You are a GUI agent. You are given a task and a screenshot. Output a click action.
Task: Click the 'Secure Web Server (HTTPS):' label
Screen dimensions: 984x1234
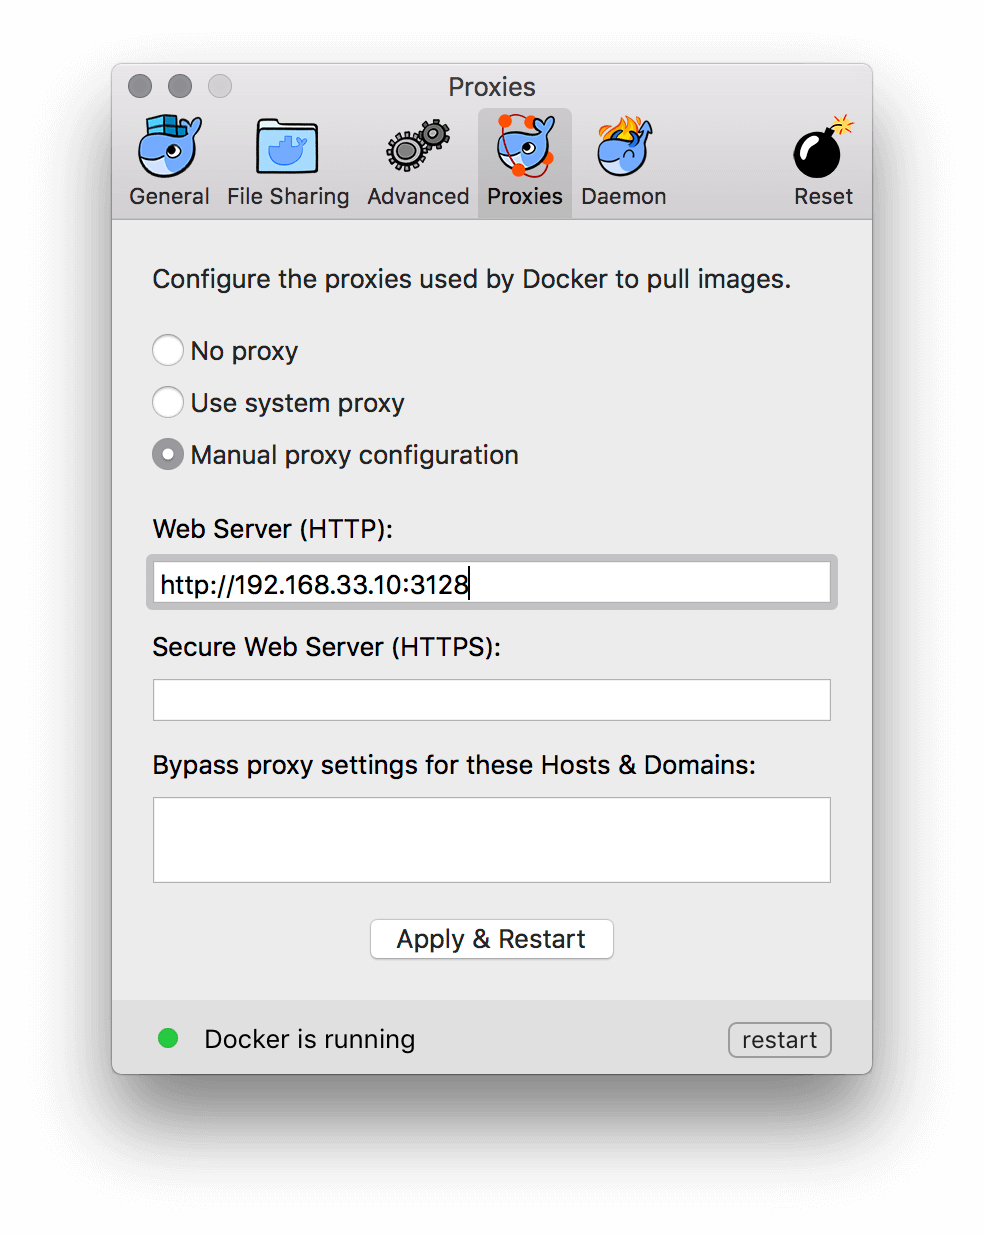[x=327, y=647]
